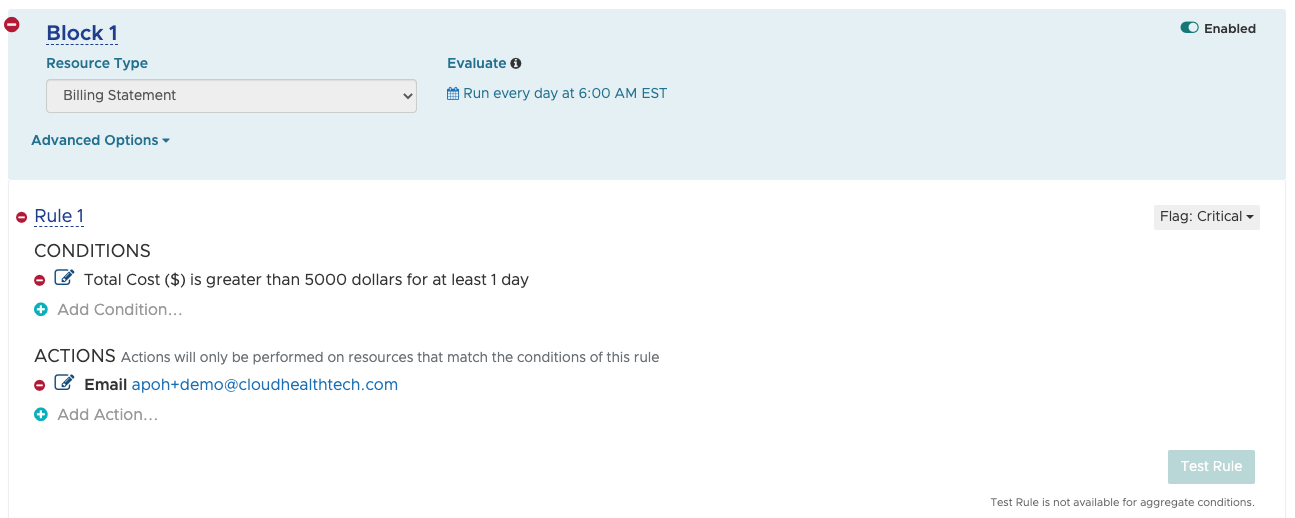The width and height of the screenshot is (1295, 518).
Task: Open the Resource Type dropdown
Action: click(231, 96)
